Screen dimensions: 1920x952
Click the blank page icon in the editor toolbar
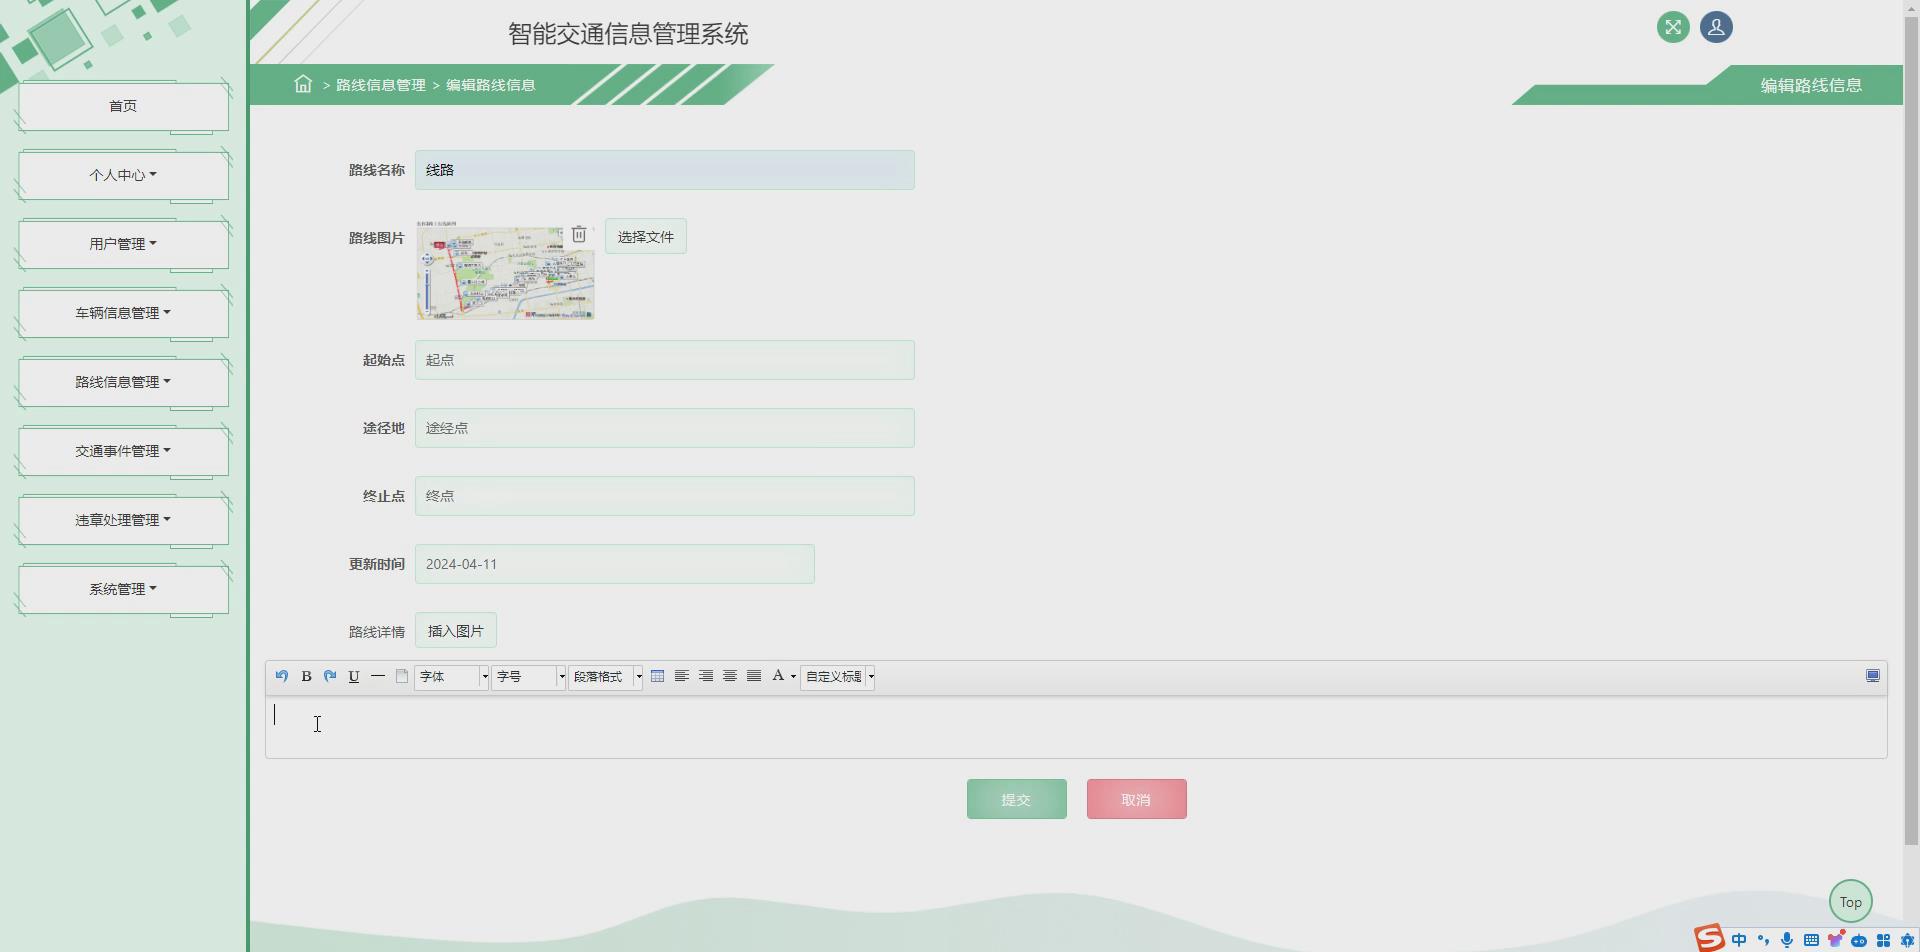point(402,676)
